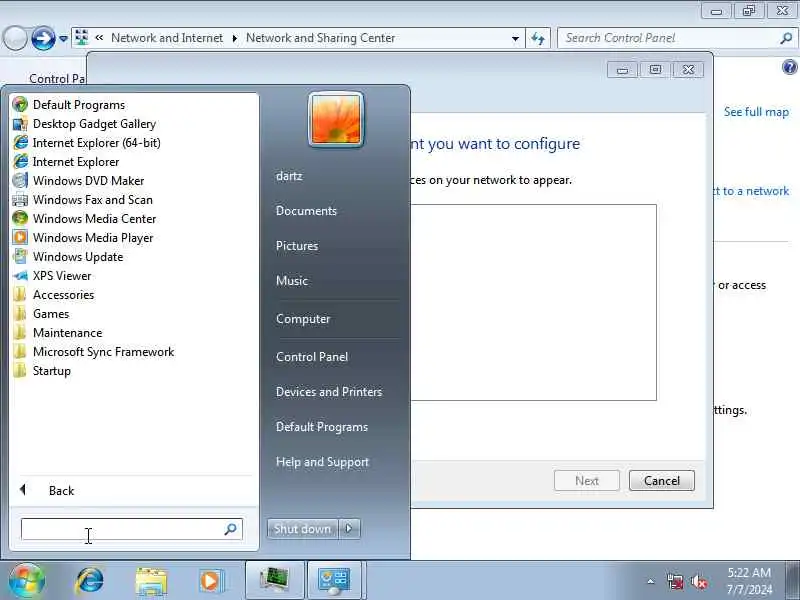Click the clock showing 5:22 AM
The height and width of the screenshot is (600, 800).
click(x=749, y=572)
